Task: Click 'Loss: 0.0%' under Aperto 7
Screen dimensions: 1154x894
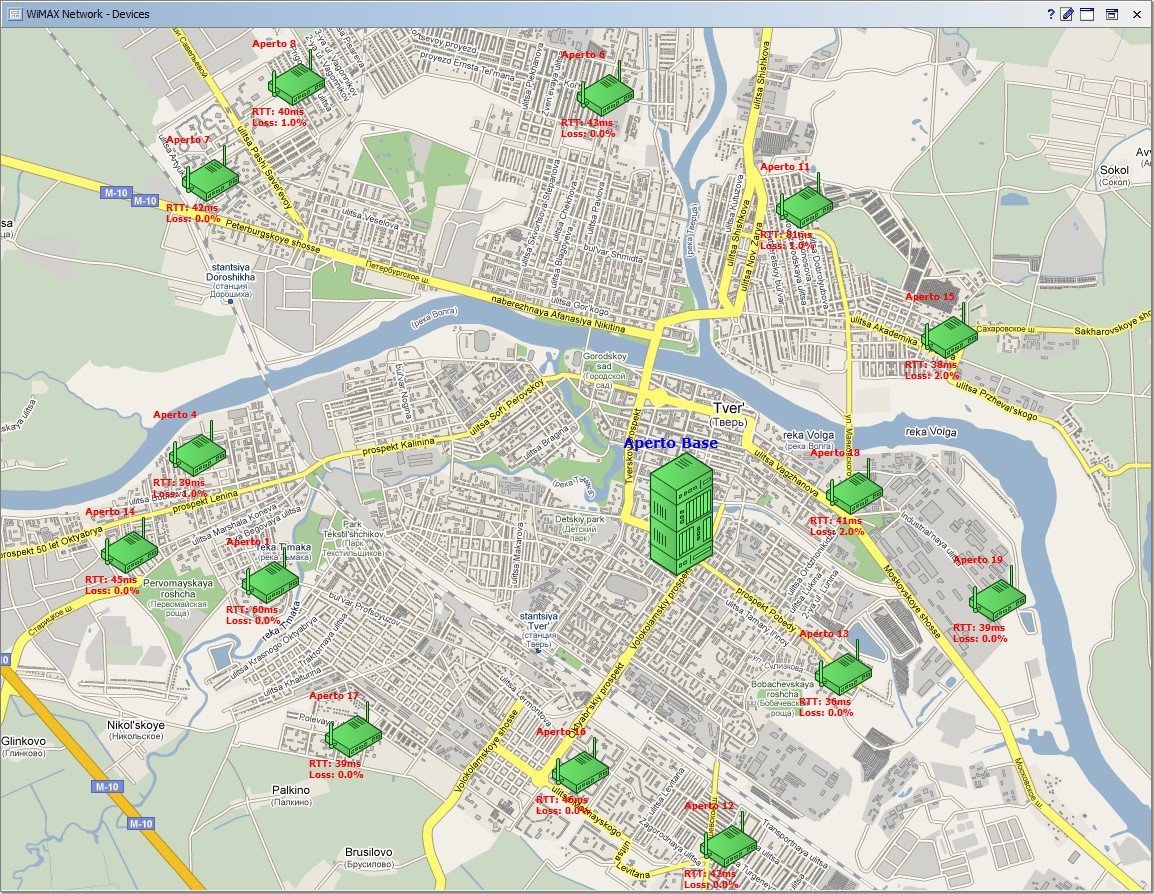Action: pos(194,219)
